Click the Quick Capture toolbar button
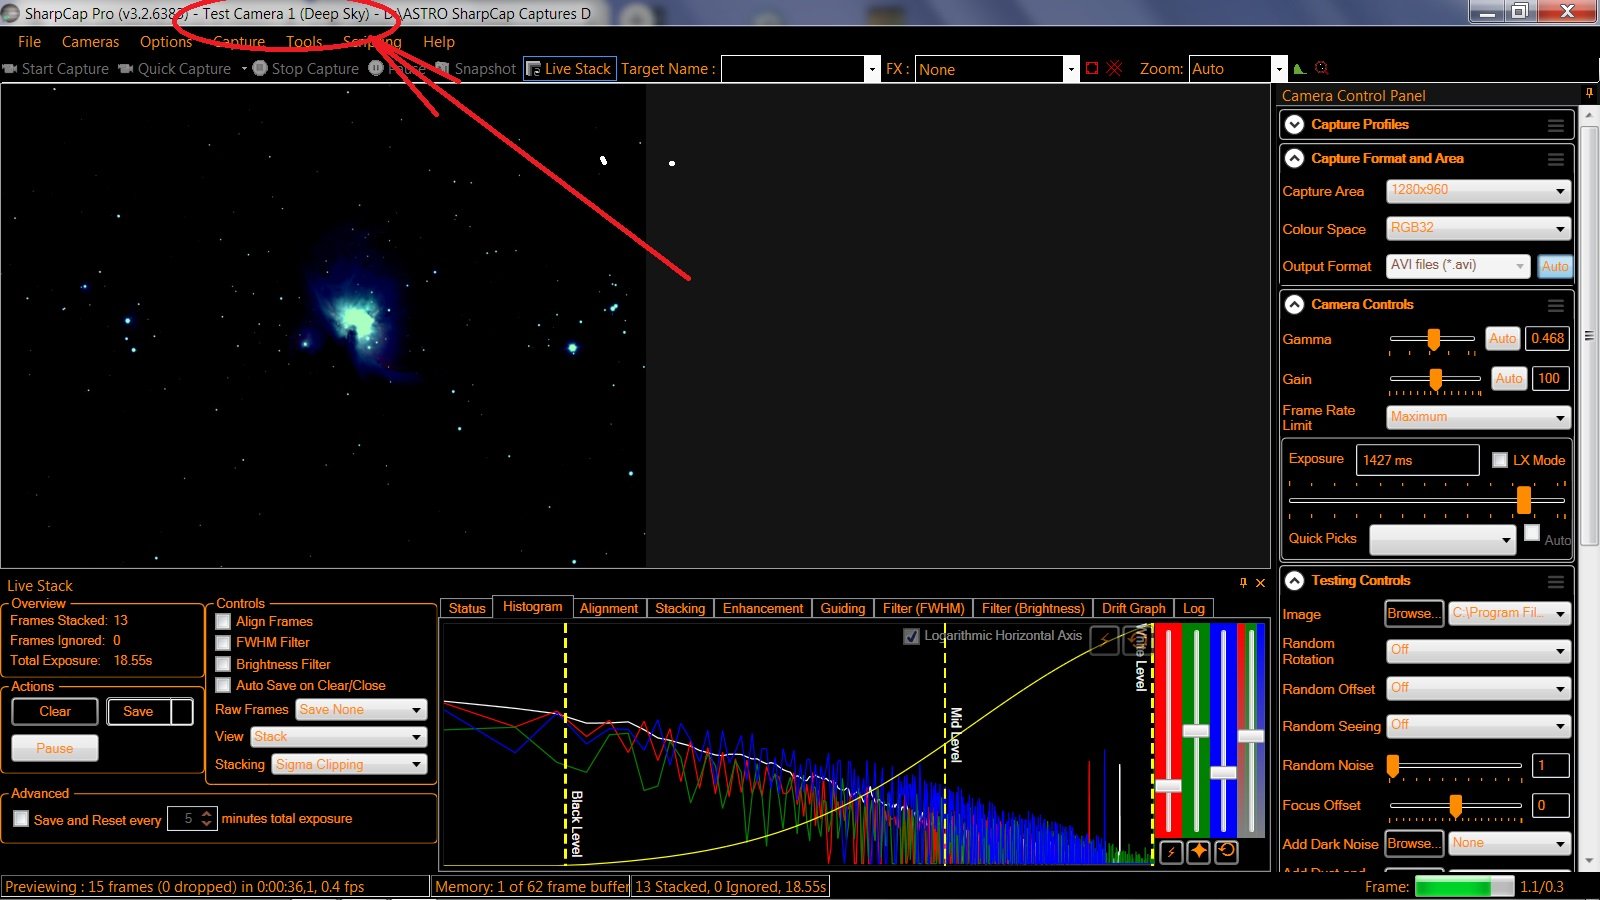The width and height of the screenshot is (1600, 900). coord(175,69)
